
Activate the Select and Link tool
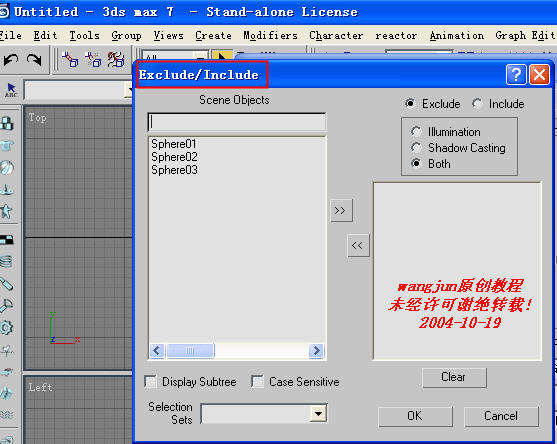pyautogui.click(x=70, y=59)
